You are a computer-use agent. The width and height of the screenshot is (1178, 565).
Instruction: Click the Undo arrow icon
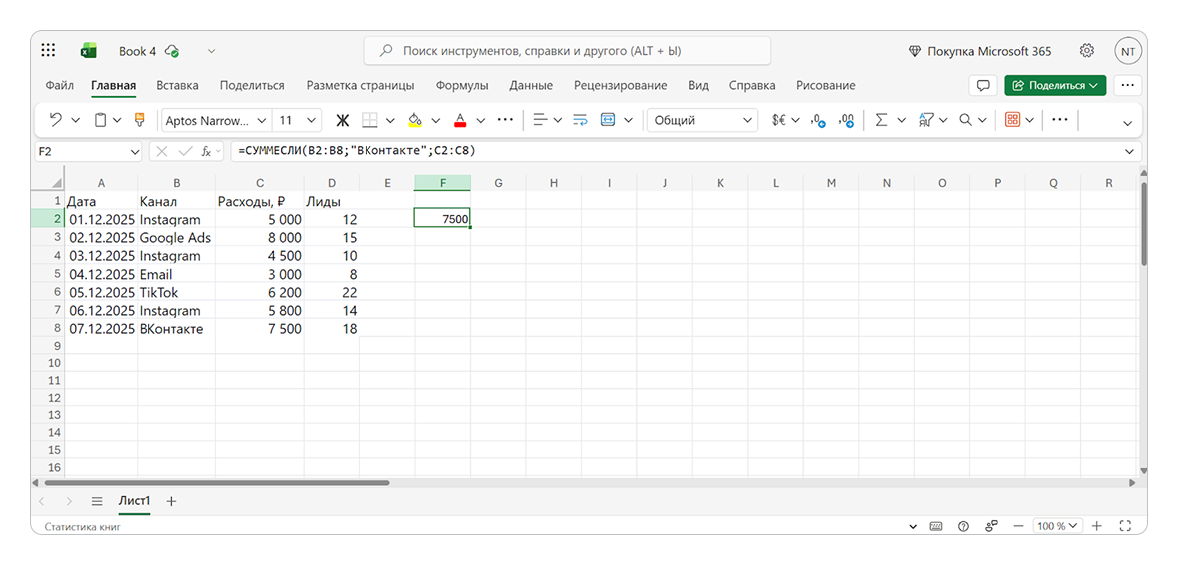click(x=55, y=120)
